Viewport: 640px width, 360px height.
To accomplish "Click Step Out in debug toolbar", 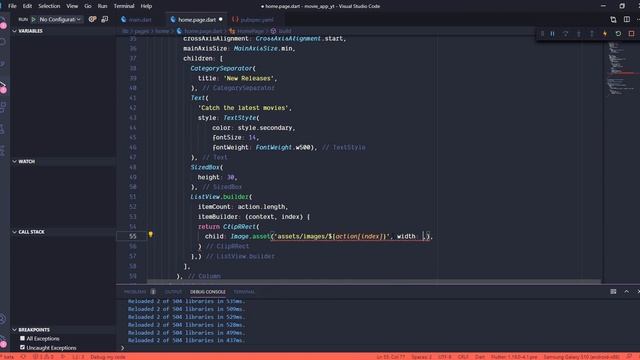I will pyautogui.click(x=591, y=34).
